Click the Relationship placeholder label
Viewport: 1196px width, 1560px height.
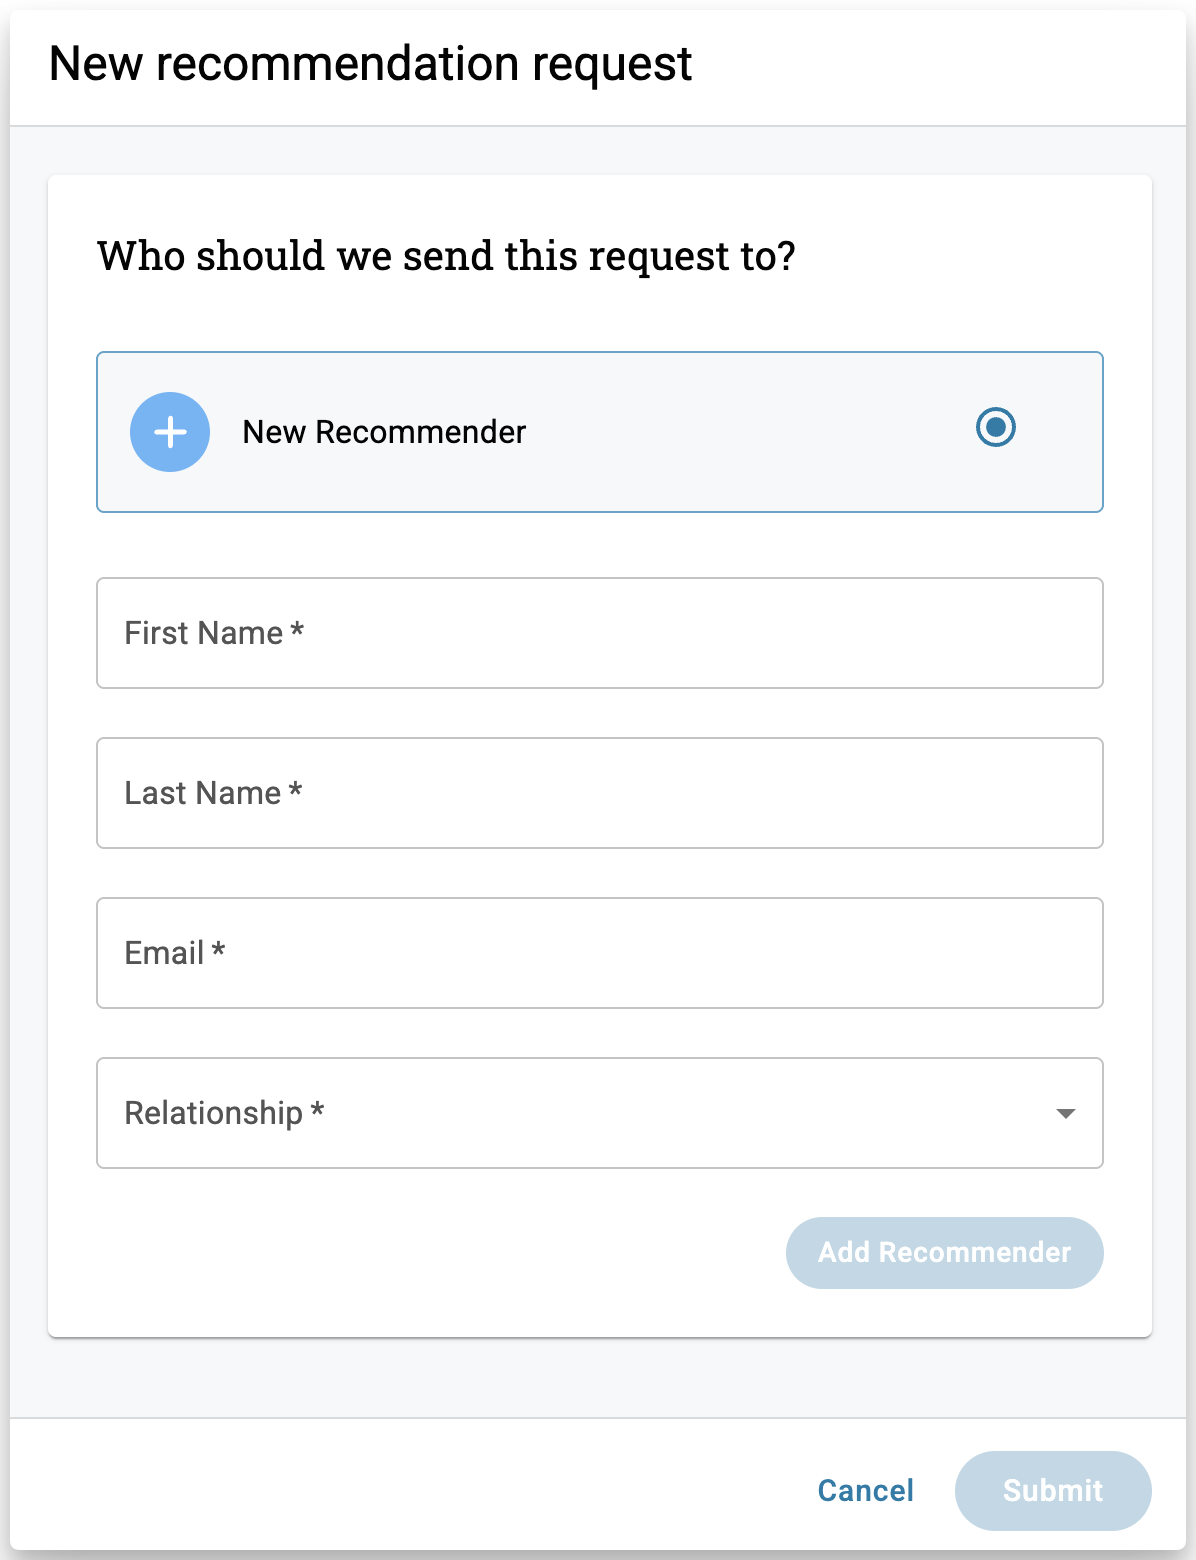click(213, 1113)
